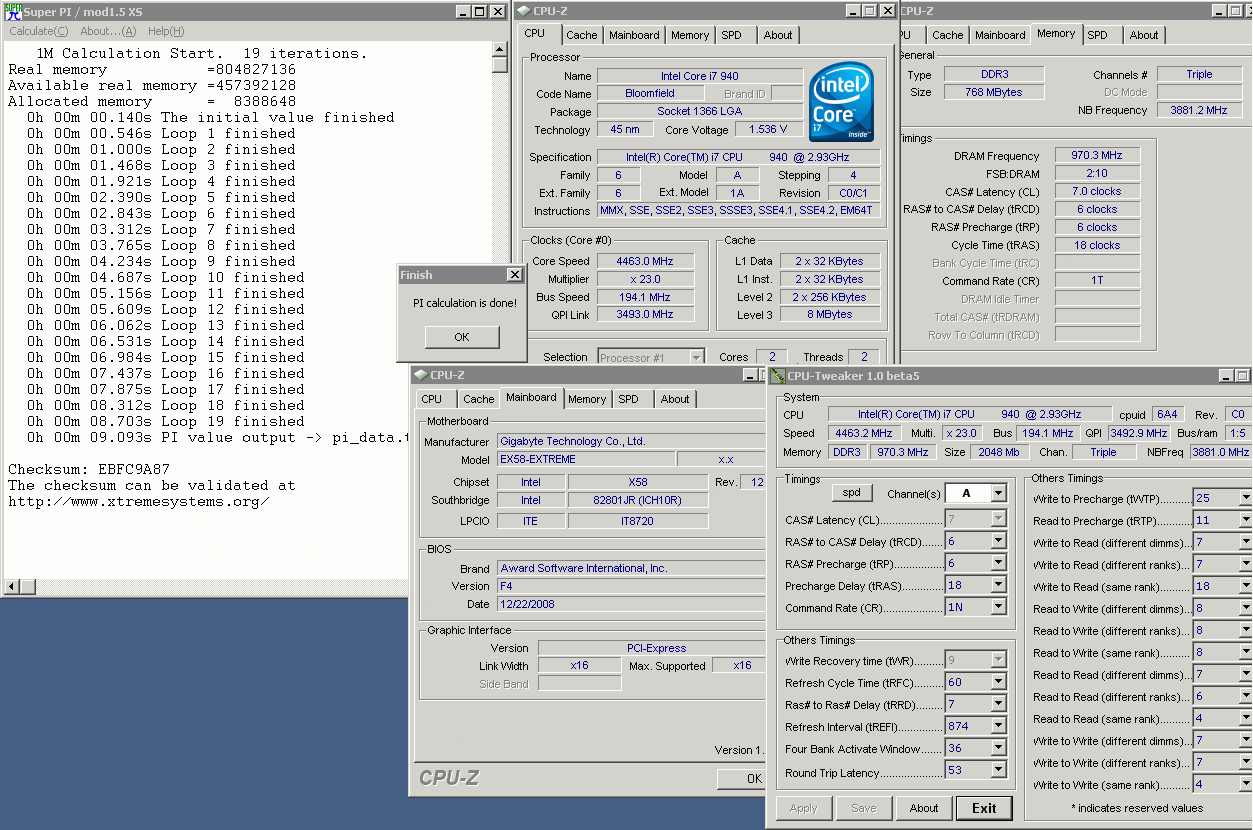
Task: Switch to the Memory tab in the CPU window
Action: [690, 35]
